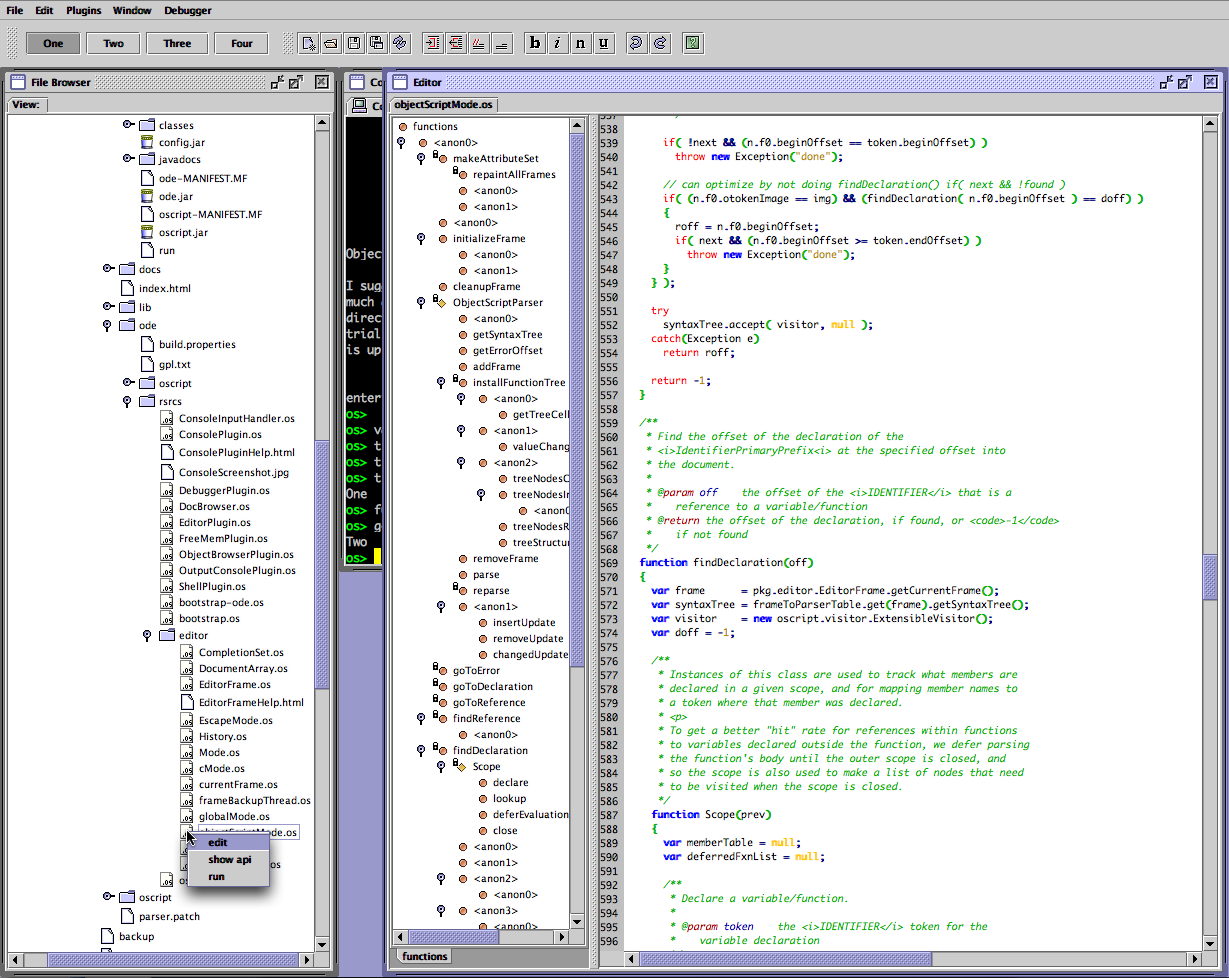Viewport: 1229px width, 978px height.
Task: Choose "show api" from the context menu
Action: tap(229, 859)
